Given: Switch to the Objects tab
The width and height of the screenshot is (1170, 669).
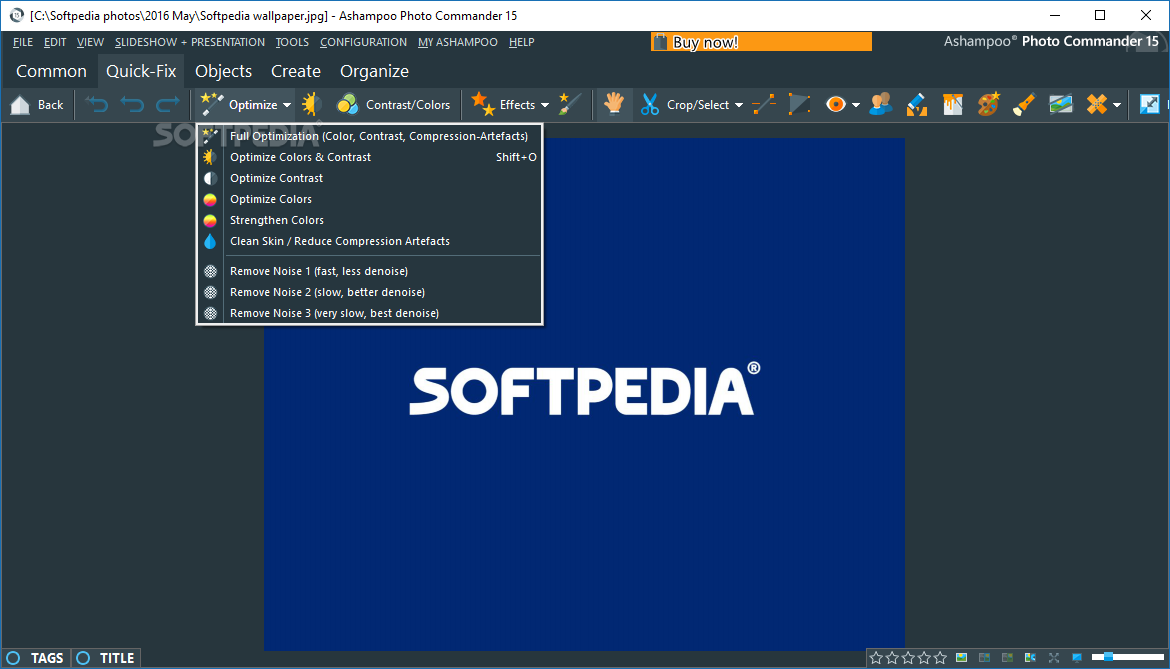Looking at the screenshot, I should tap(223, 71).
